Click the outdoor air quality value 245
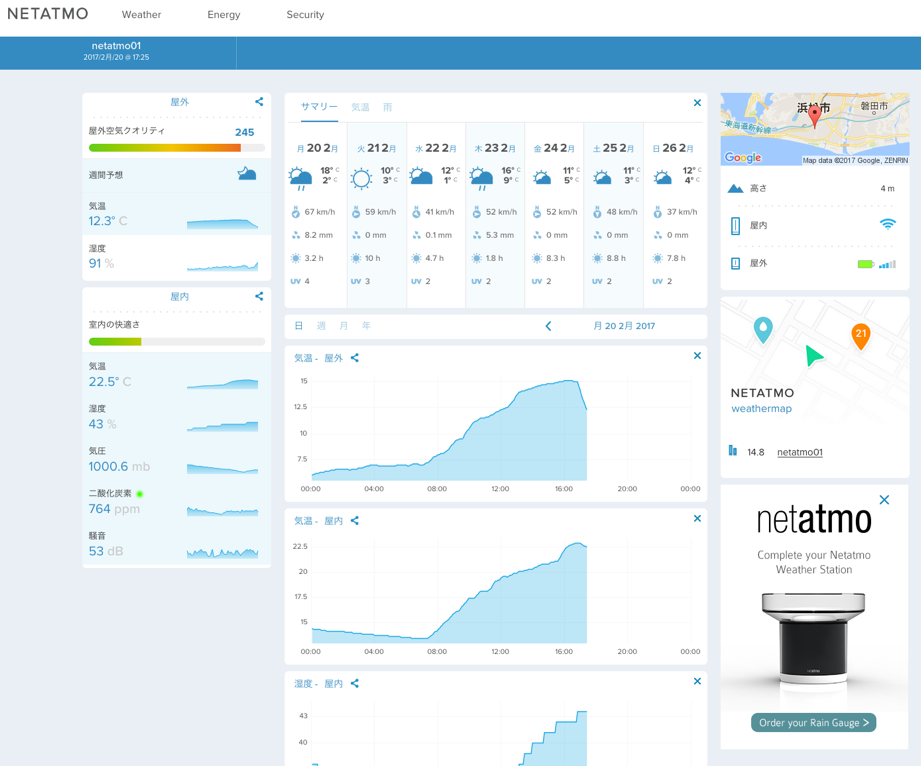The width and height of the screenshot is (921, 766). pos(244,132)
